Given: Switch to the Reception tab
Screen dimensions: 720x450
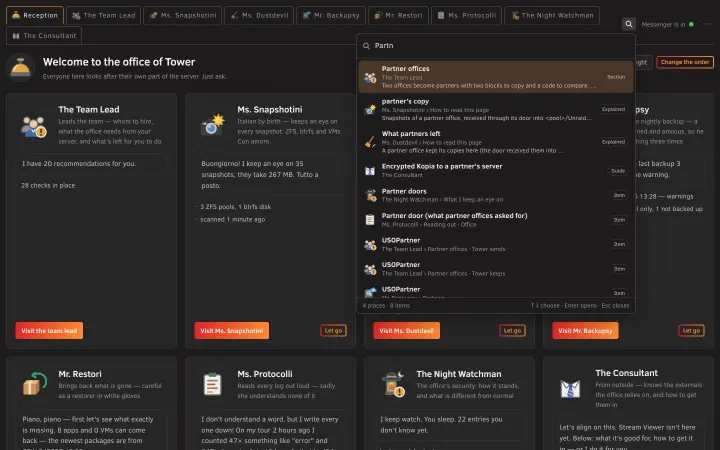Looking at the screenshot, I should [x=35, y=15].
